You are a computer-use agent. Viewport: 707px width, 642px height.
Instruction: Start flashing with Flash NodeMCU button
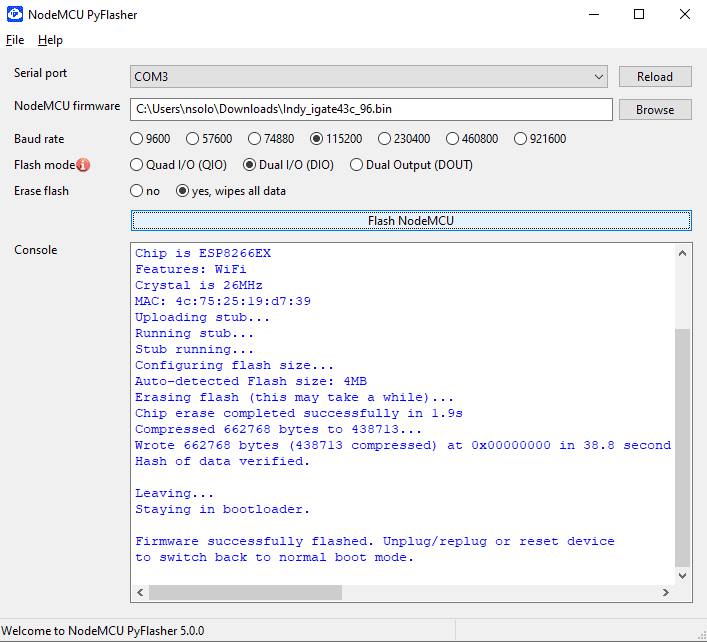pyautogui.click(x=410, y=220)
